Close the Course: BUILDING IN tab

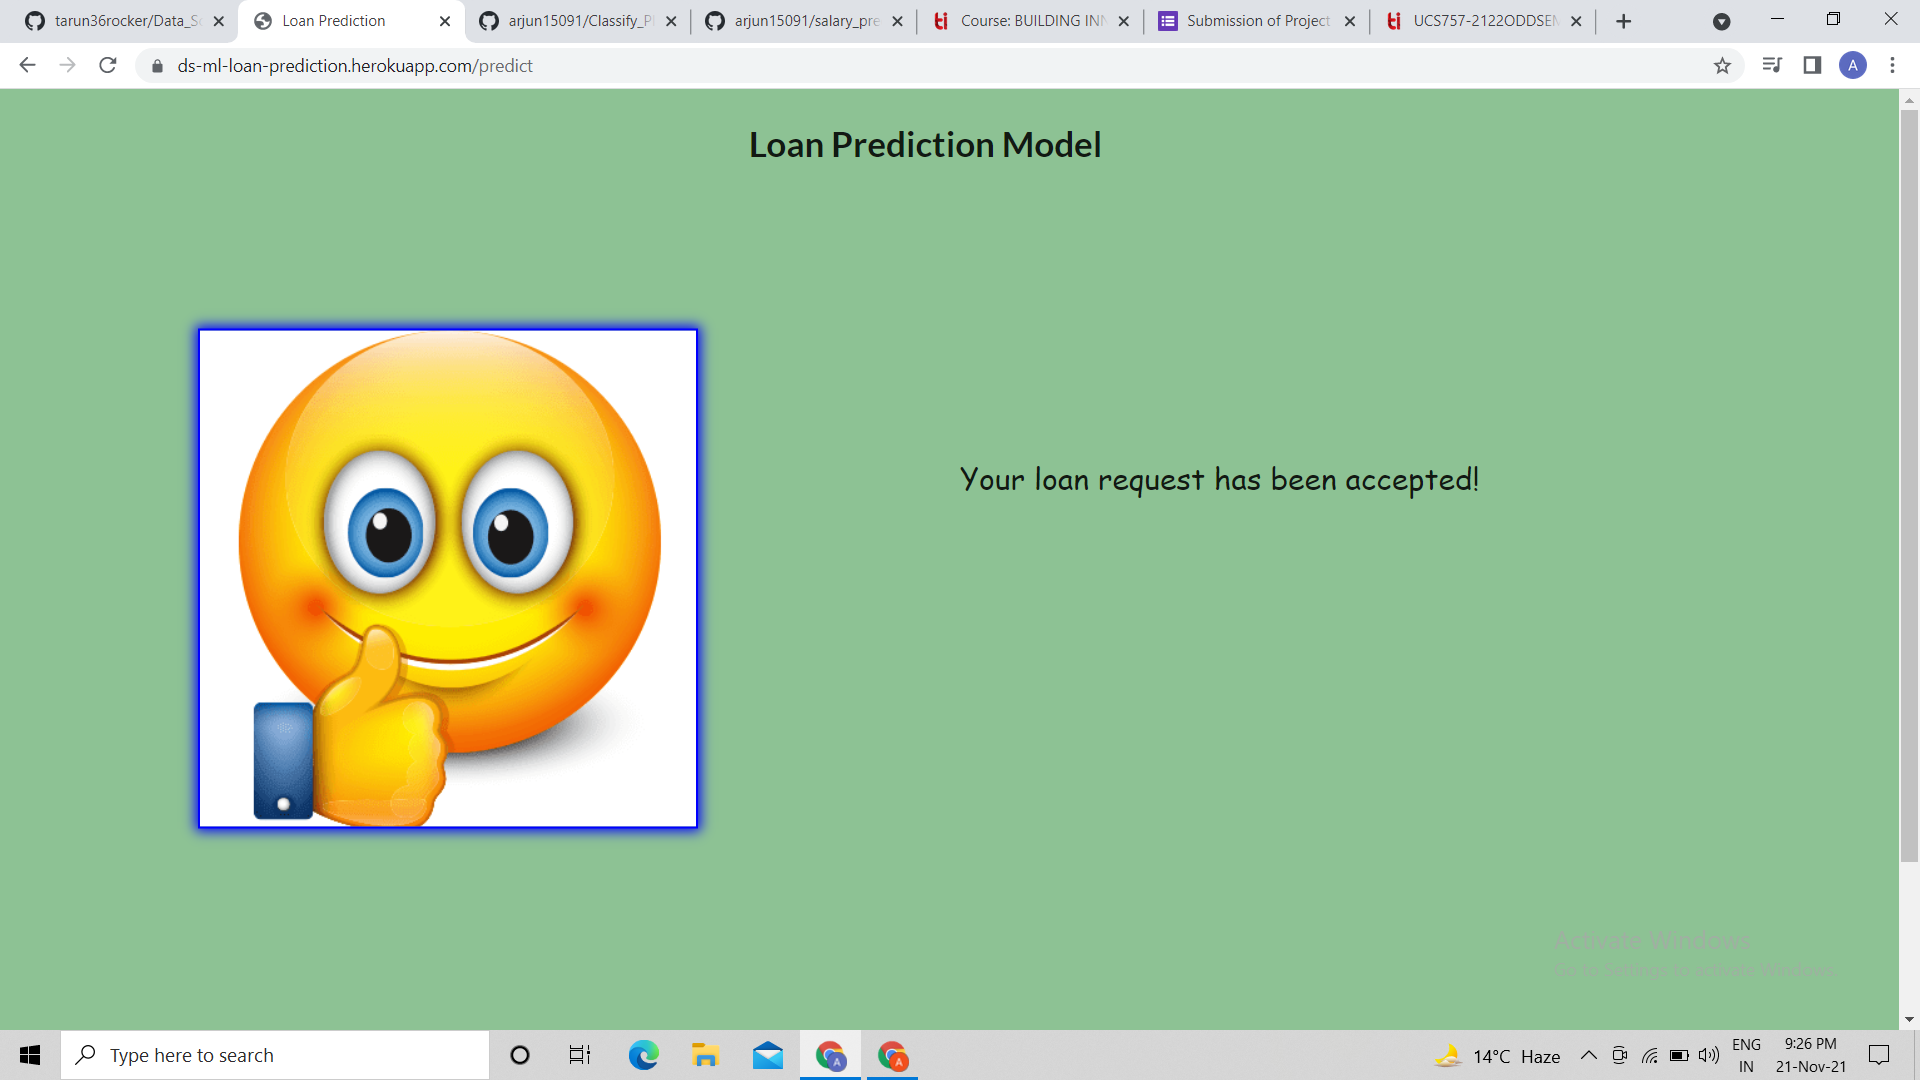[1123, 20]
